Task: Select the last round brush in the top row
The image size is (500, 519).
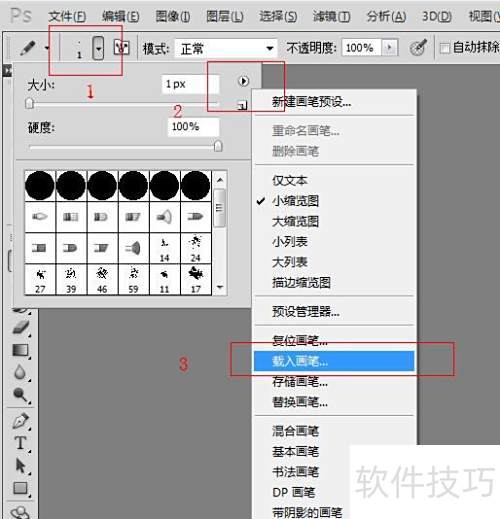Action: 196,186
